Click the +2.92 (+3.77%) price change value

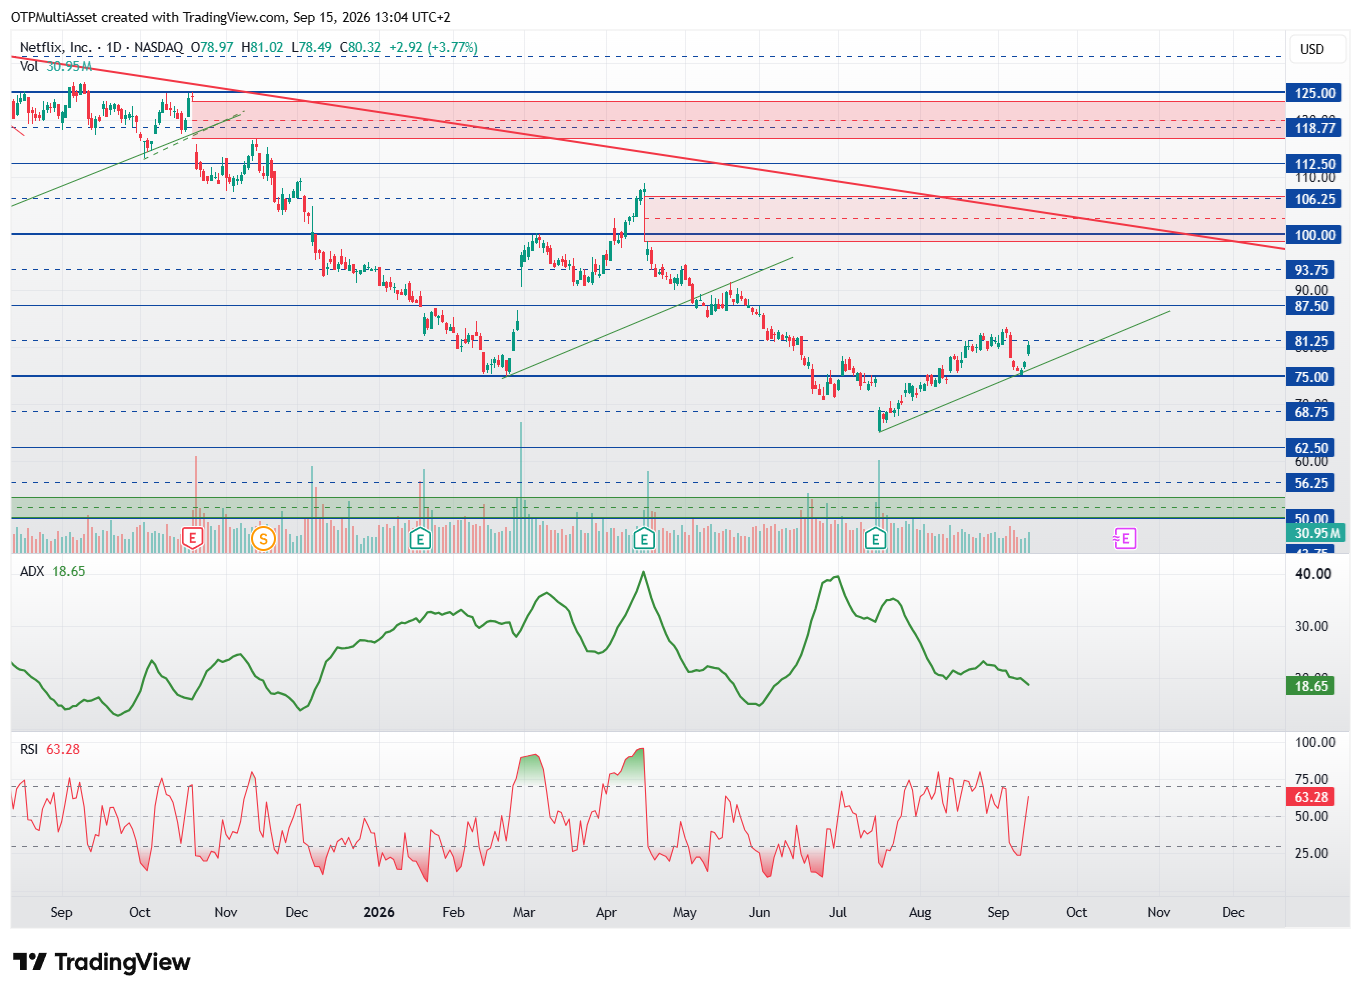coord(433,47)
